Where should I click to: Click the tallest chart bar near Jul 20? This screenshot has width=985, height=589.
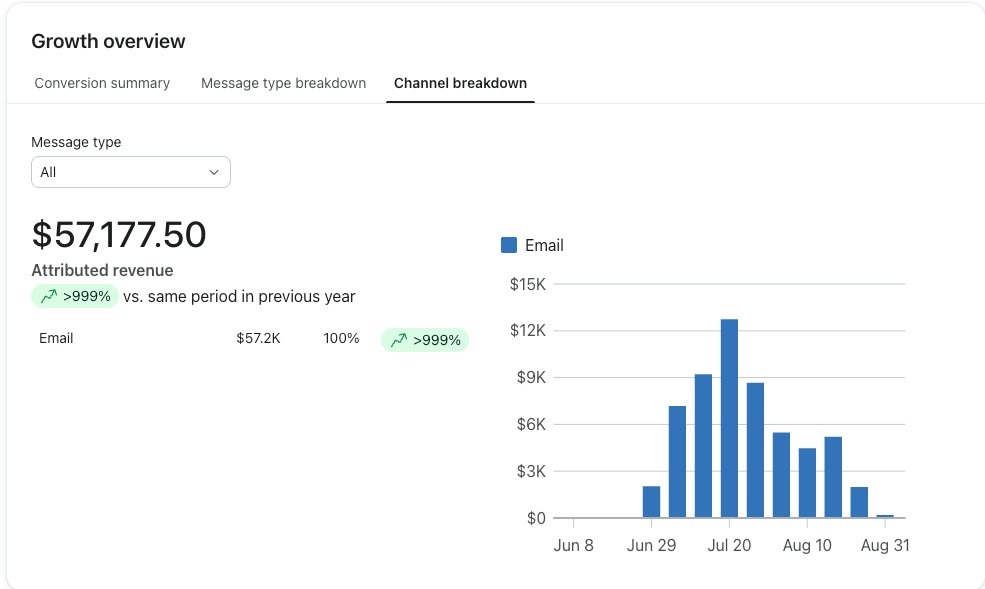click(x=729, y=418)
